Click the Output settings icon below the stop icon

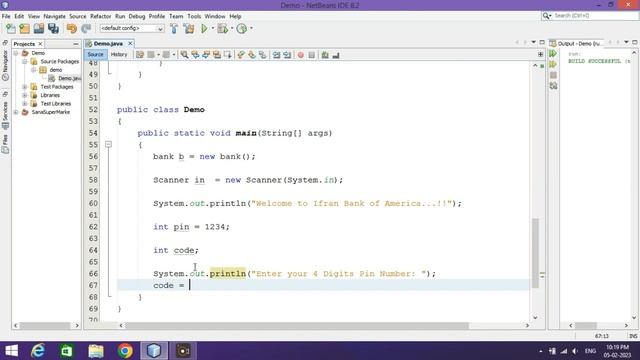(553, 86)
